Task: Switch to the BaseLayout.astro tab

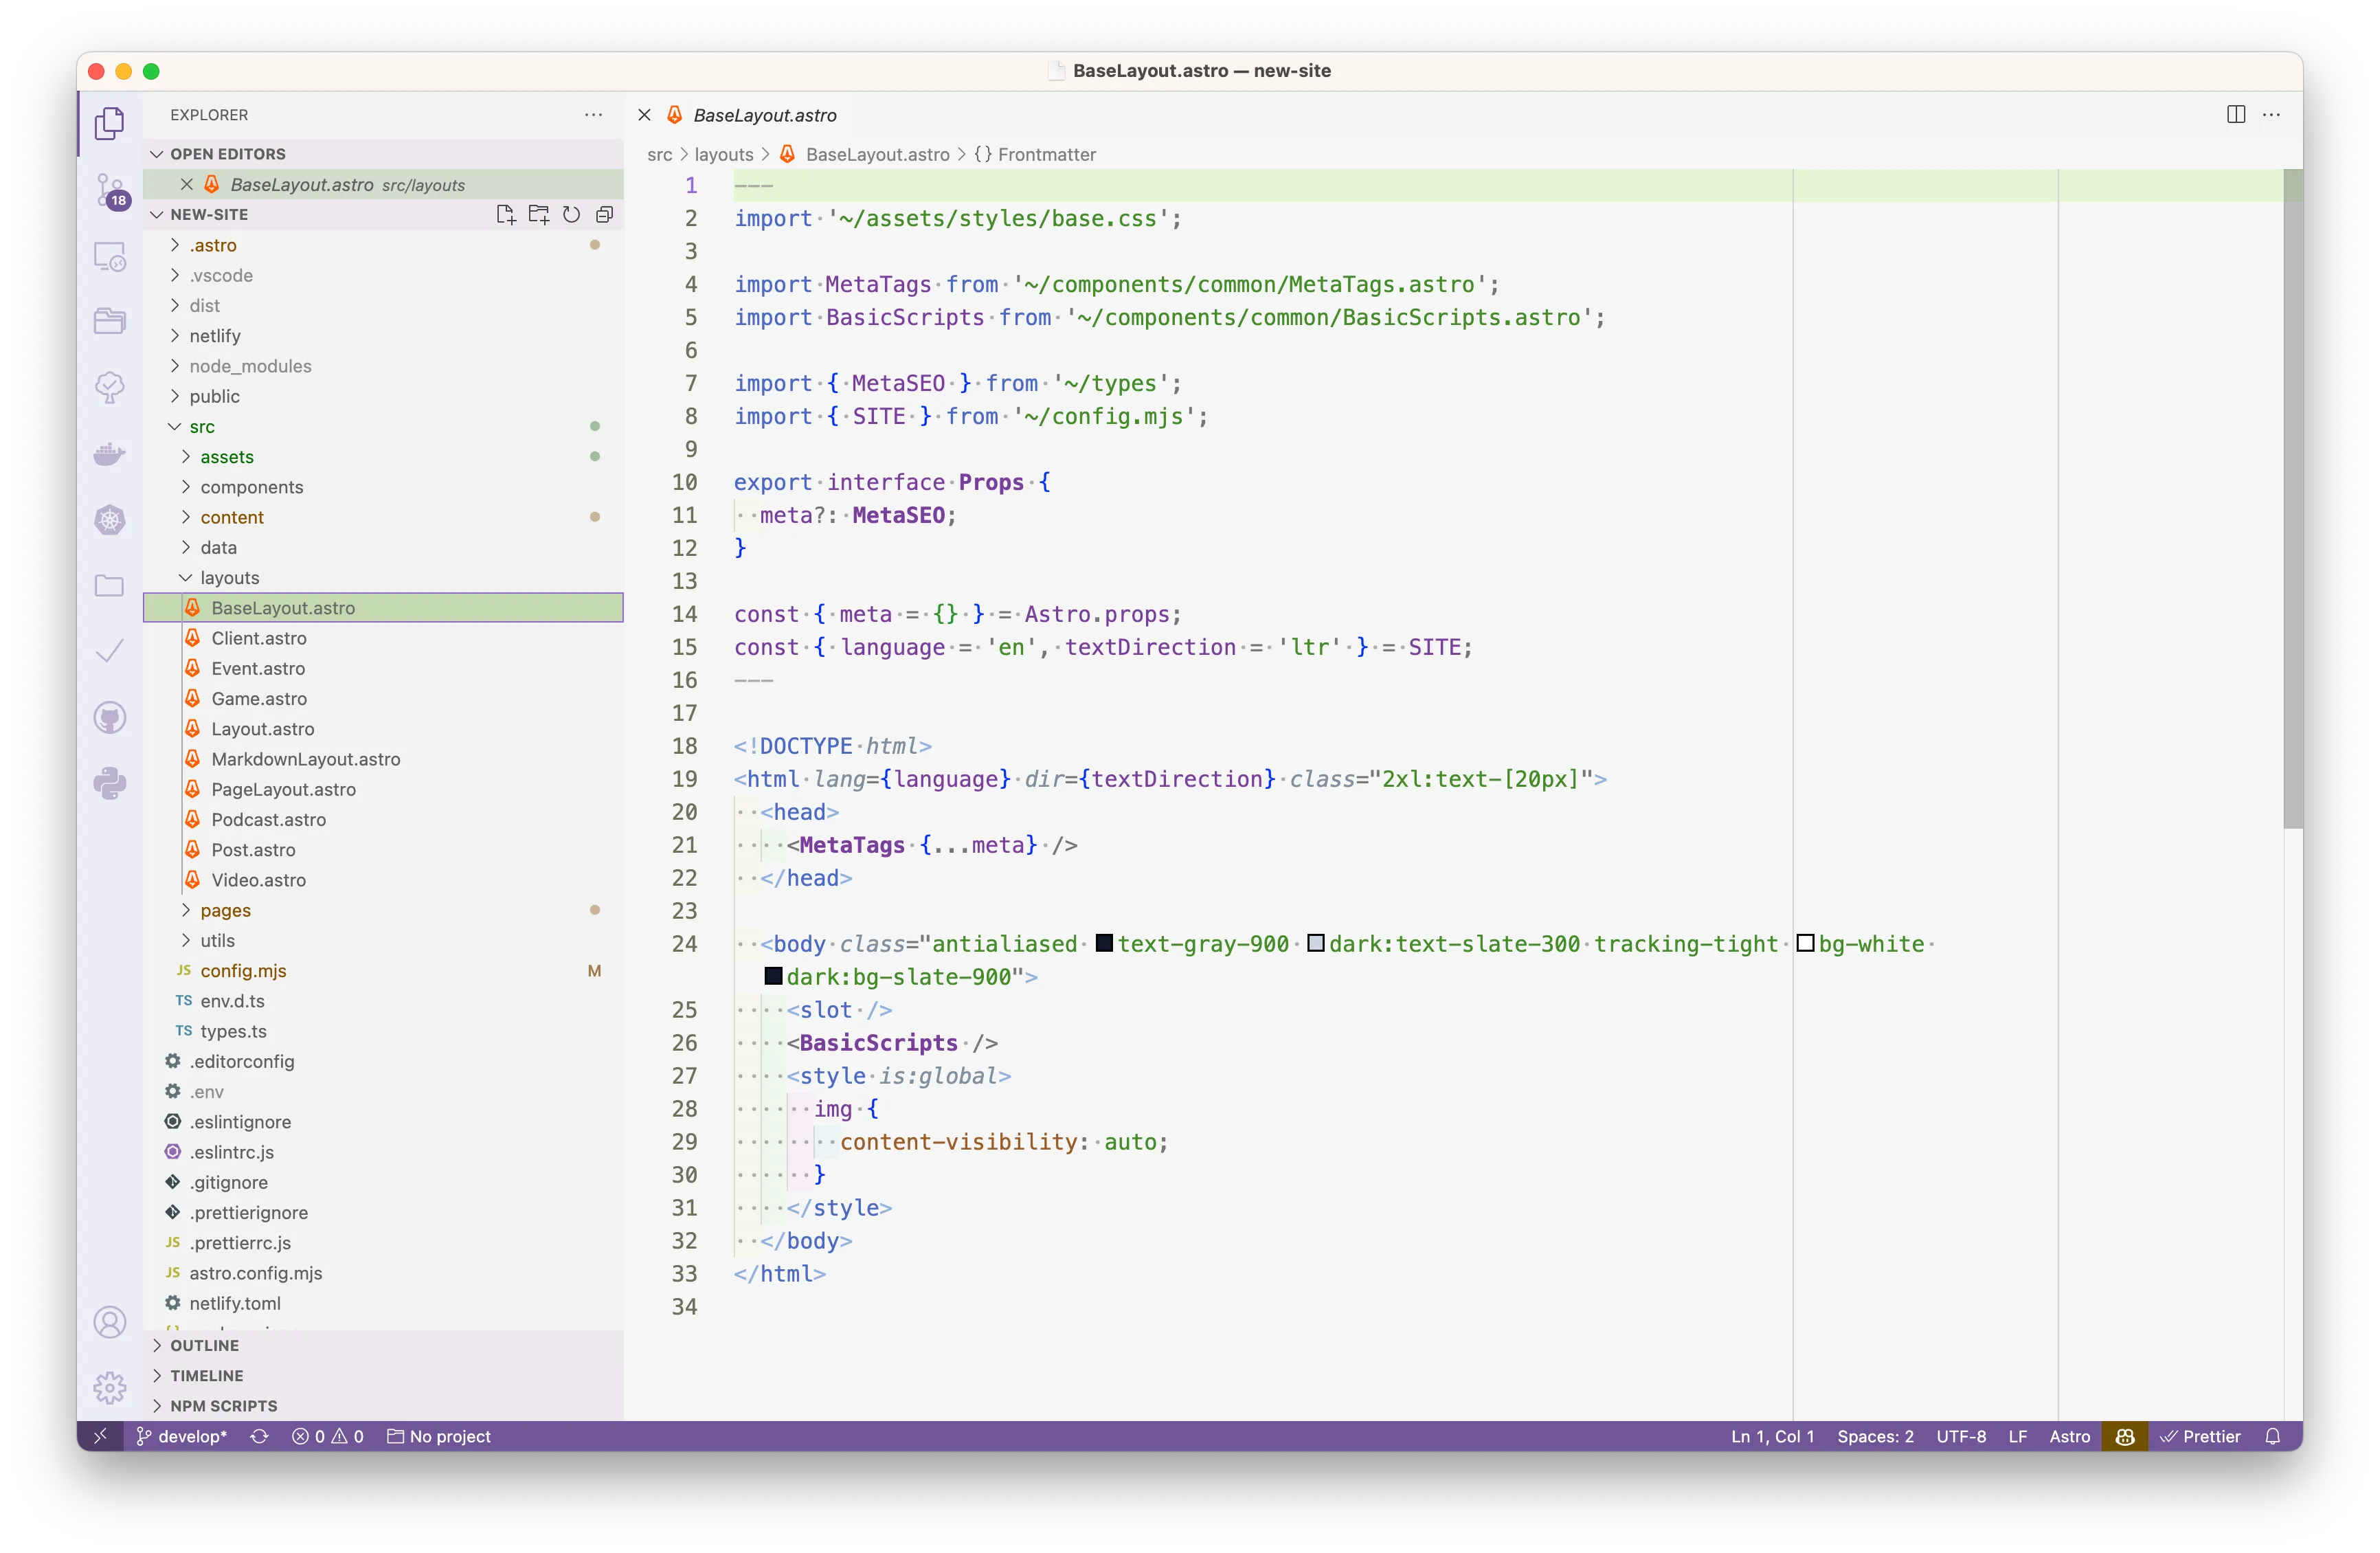Action: pos(763,114)
